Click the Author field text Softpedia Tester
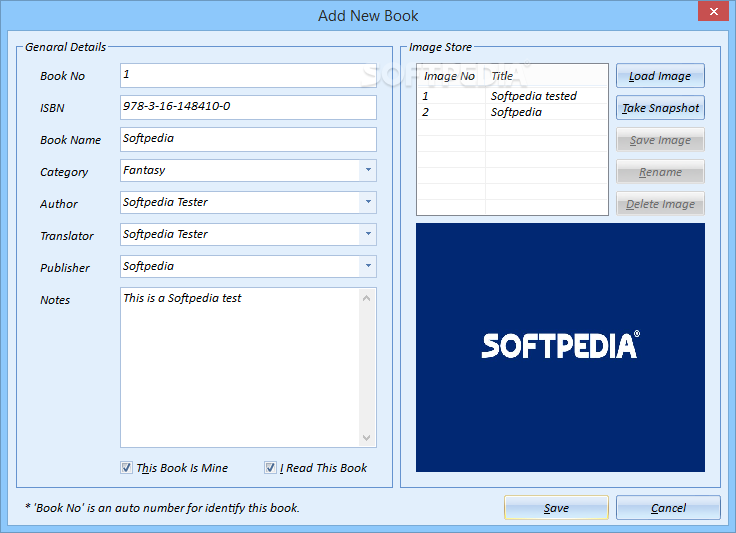 pyautogui.click(x=165, y=202)
